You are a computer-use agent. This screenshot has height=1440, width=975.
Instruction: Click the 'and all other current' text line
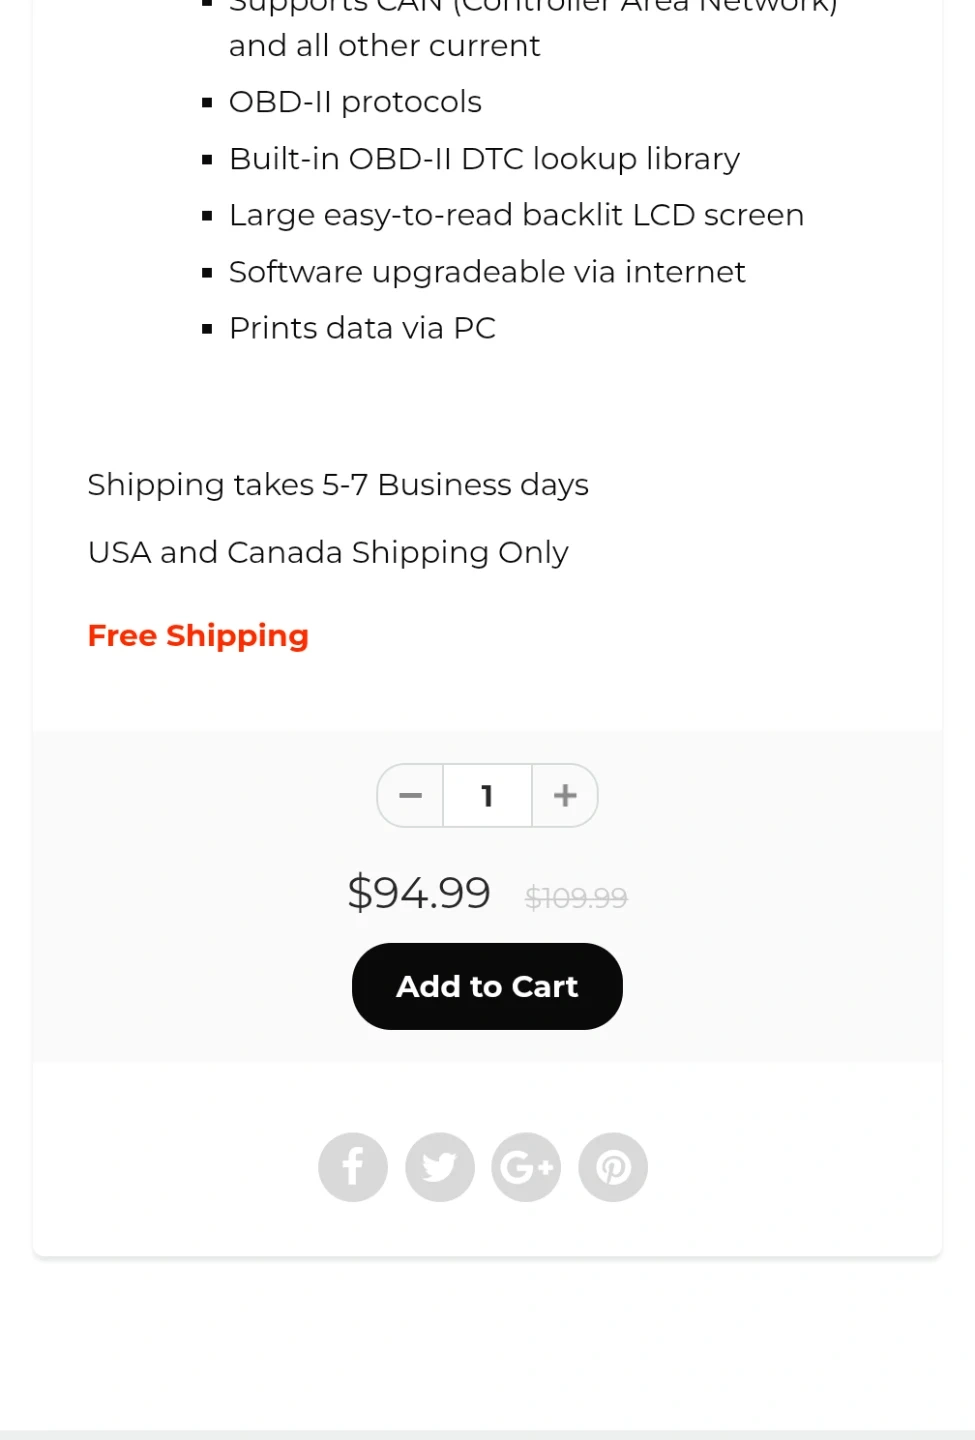tap(384, 46)
